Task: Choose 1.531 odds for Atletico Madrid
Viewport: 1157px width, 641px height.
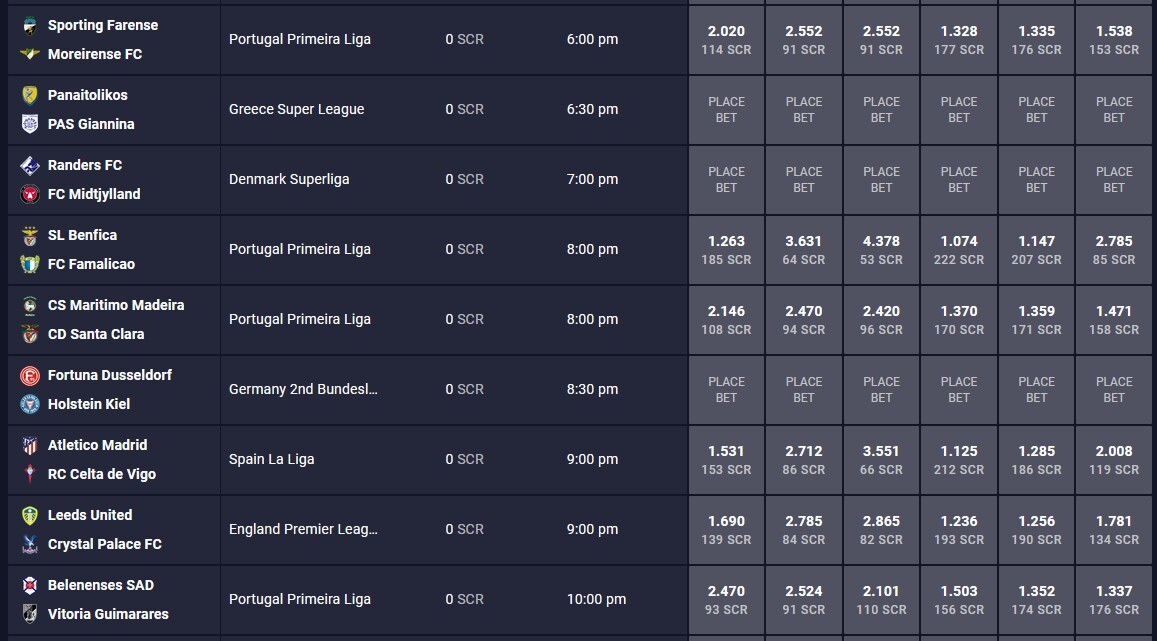Action: point(726,460)
